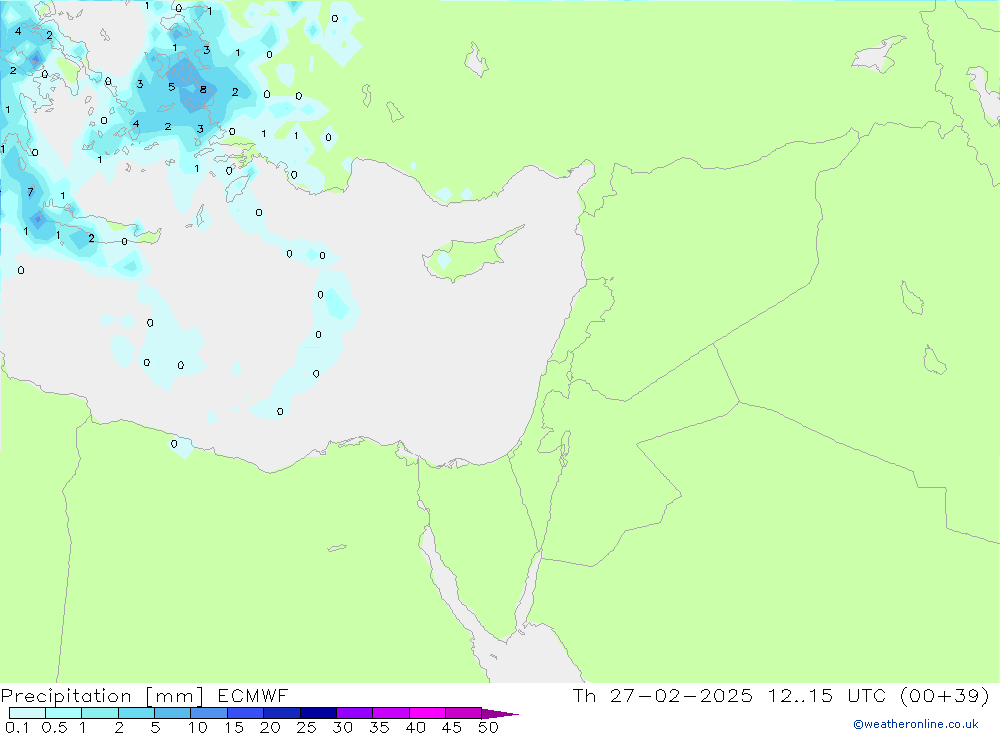The image size is (1000, 733).
Task: Select the 30–35 mm legend swatch
Action: 355,713
